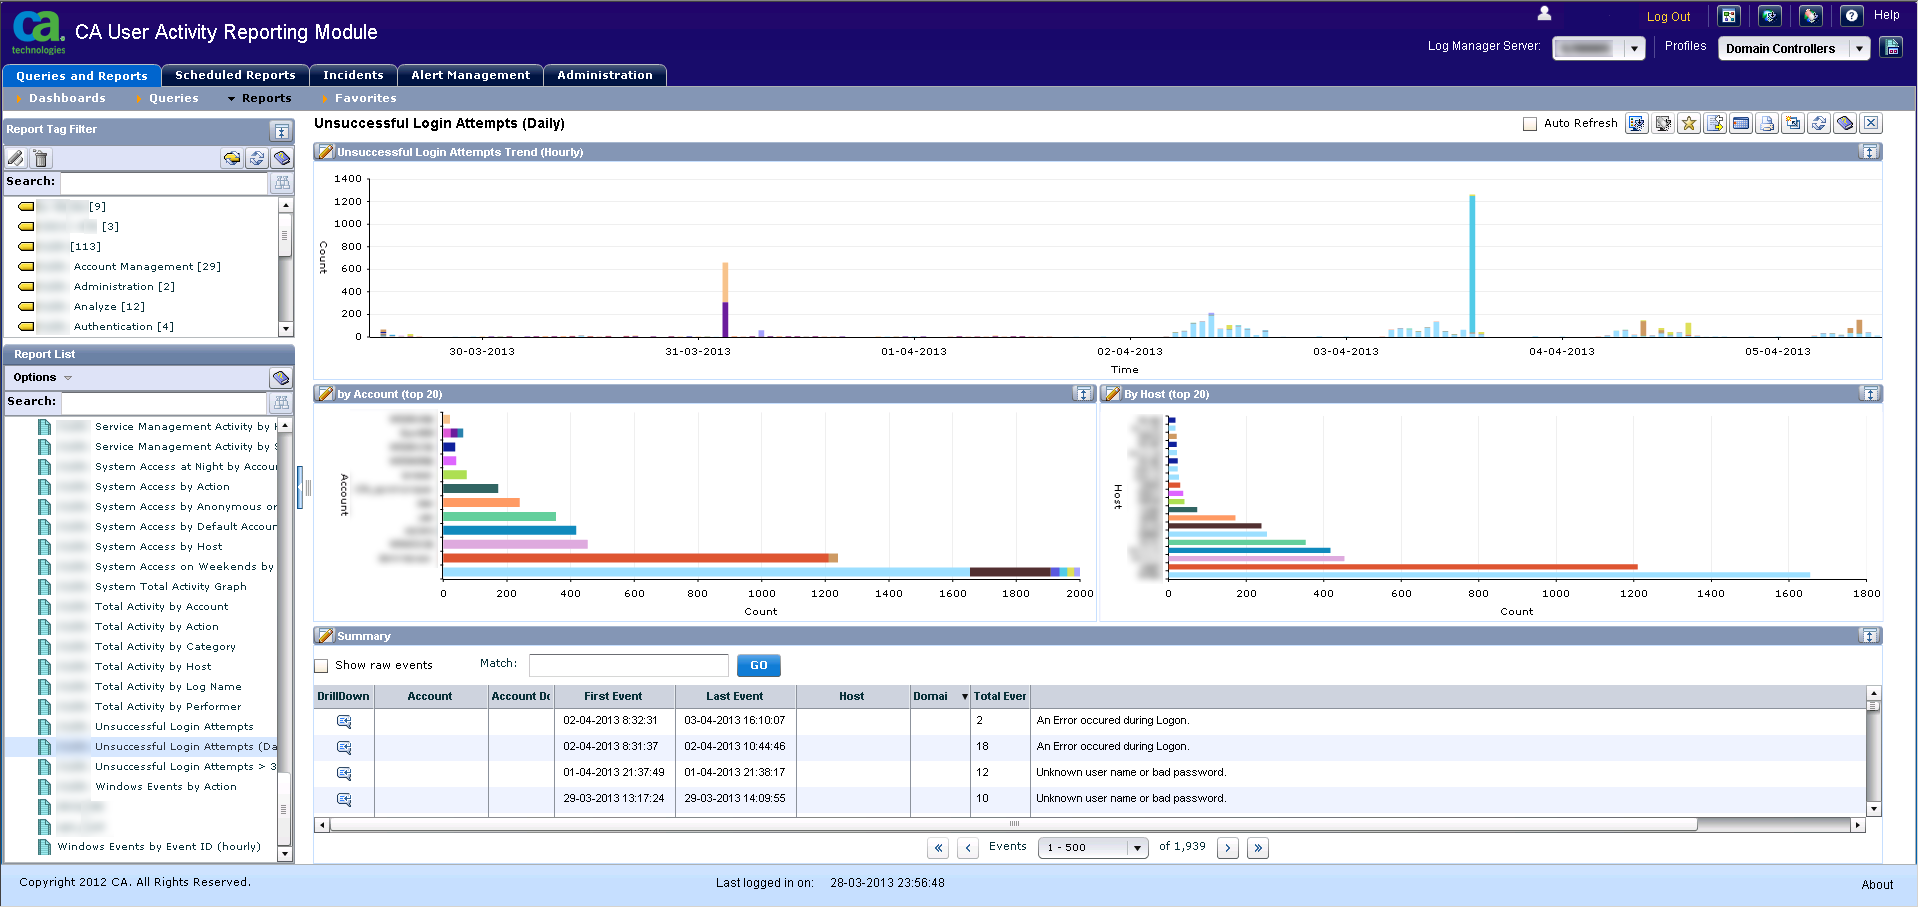Click the profile save icon beside Domain Controllers

point(1891,47)
